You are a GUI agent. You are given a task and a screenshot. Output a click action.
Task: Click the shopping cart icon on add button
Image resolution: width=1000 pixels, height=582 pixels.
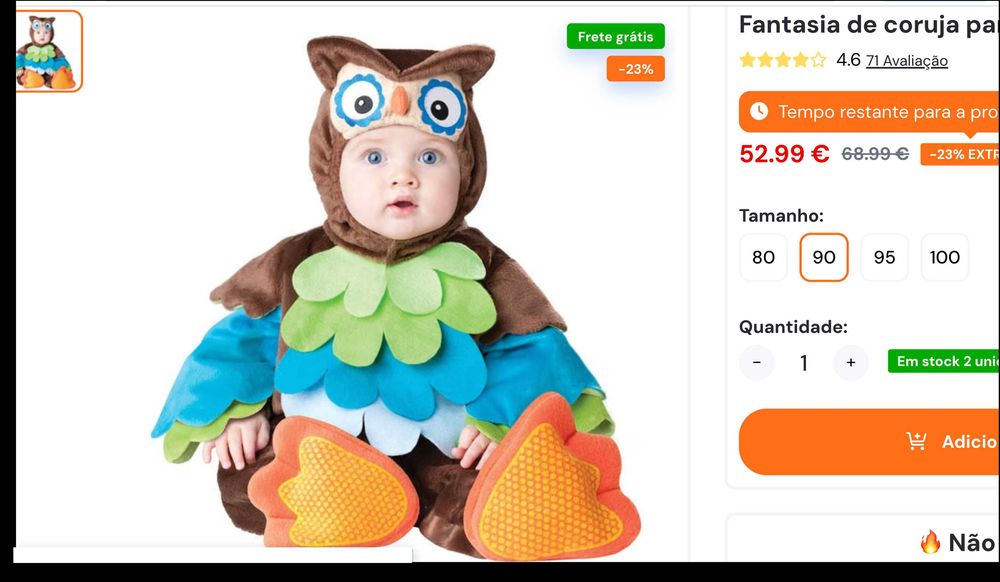[x=916, y=441]
